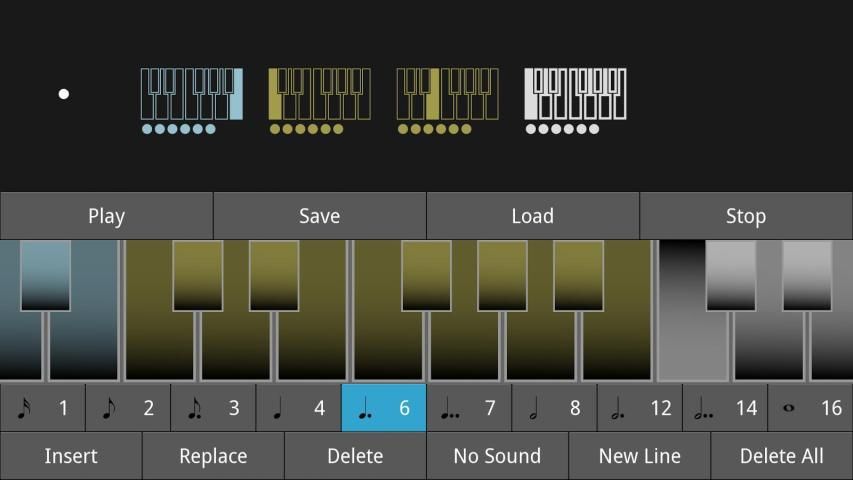Select the eighth note duration 2

128,408
